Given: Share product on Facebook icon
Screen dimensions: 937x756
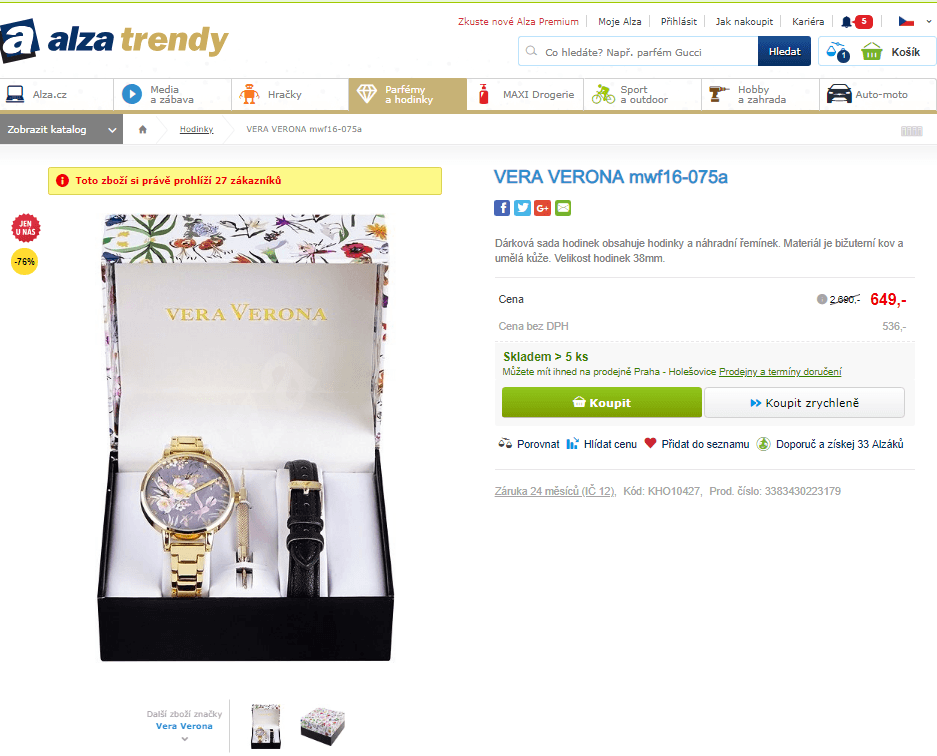Looking at the screenshot, I should pos(502,208).
